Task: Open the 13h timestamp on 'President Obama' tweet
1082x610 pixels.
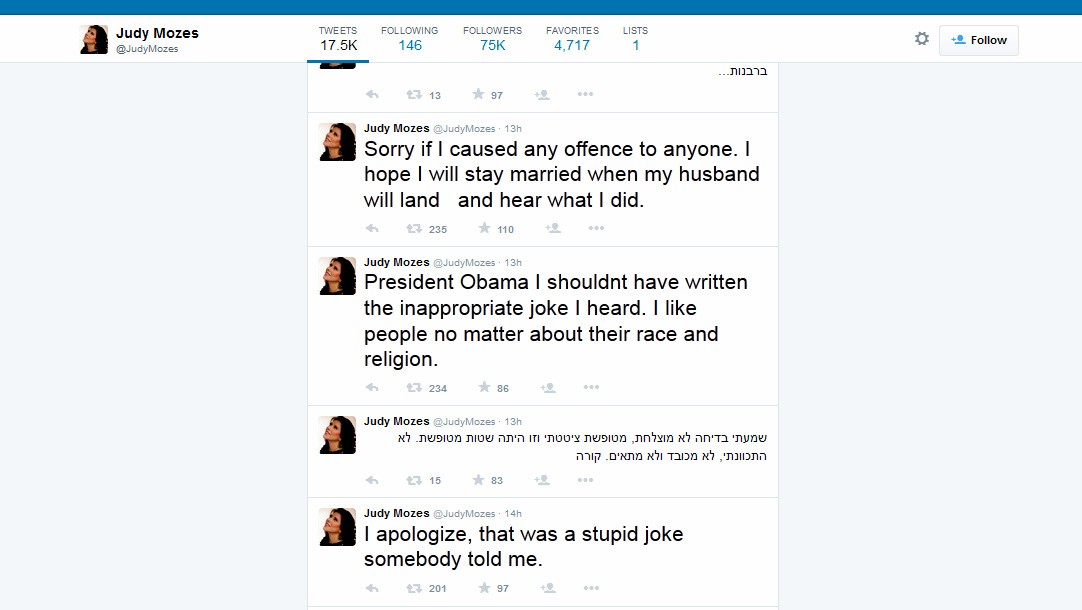Action: pos(513,262)
